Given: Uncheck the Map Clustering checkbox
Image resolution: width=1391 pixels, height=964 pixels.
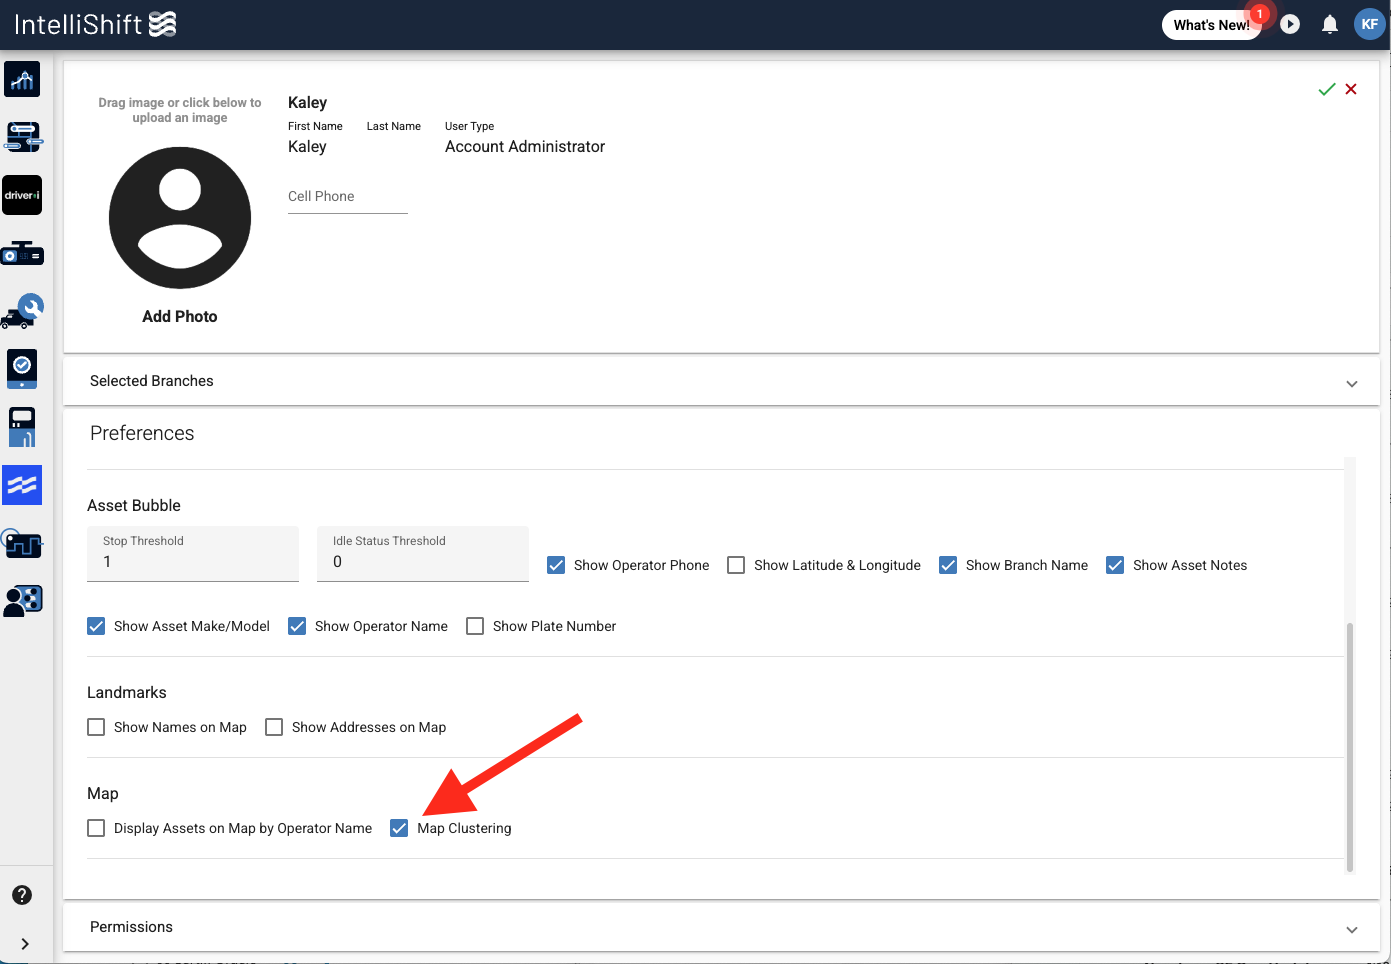Looking at the screenshot, I should (x=399, y=828).
